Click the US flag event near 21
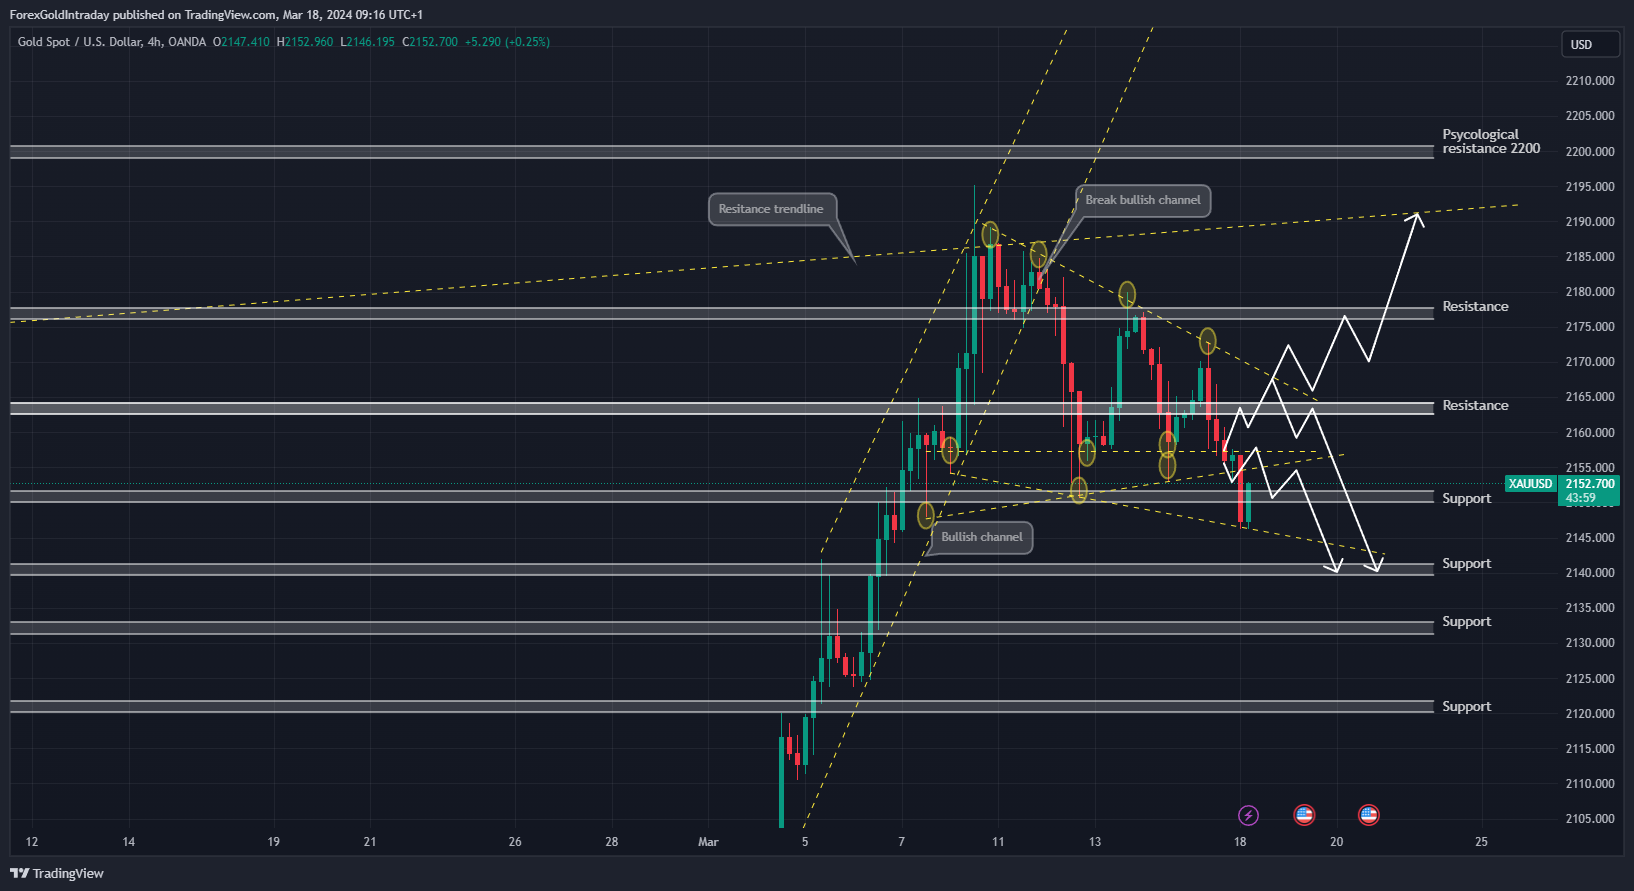The height and width of the screenshot is (891, 1634). click(1369, 815)
